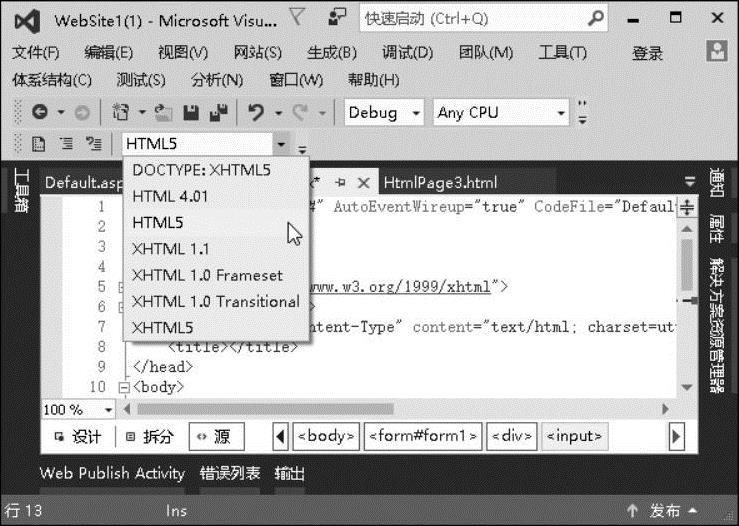Image resolution: width=739 pixels, height=526 pixels.
Task: Click the Visual Studio logo icon
Action: (x=27, y=21)
